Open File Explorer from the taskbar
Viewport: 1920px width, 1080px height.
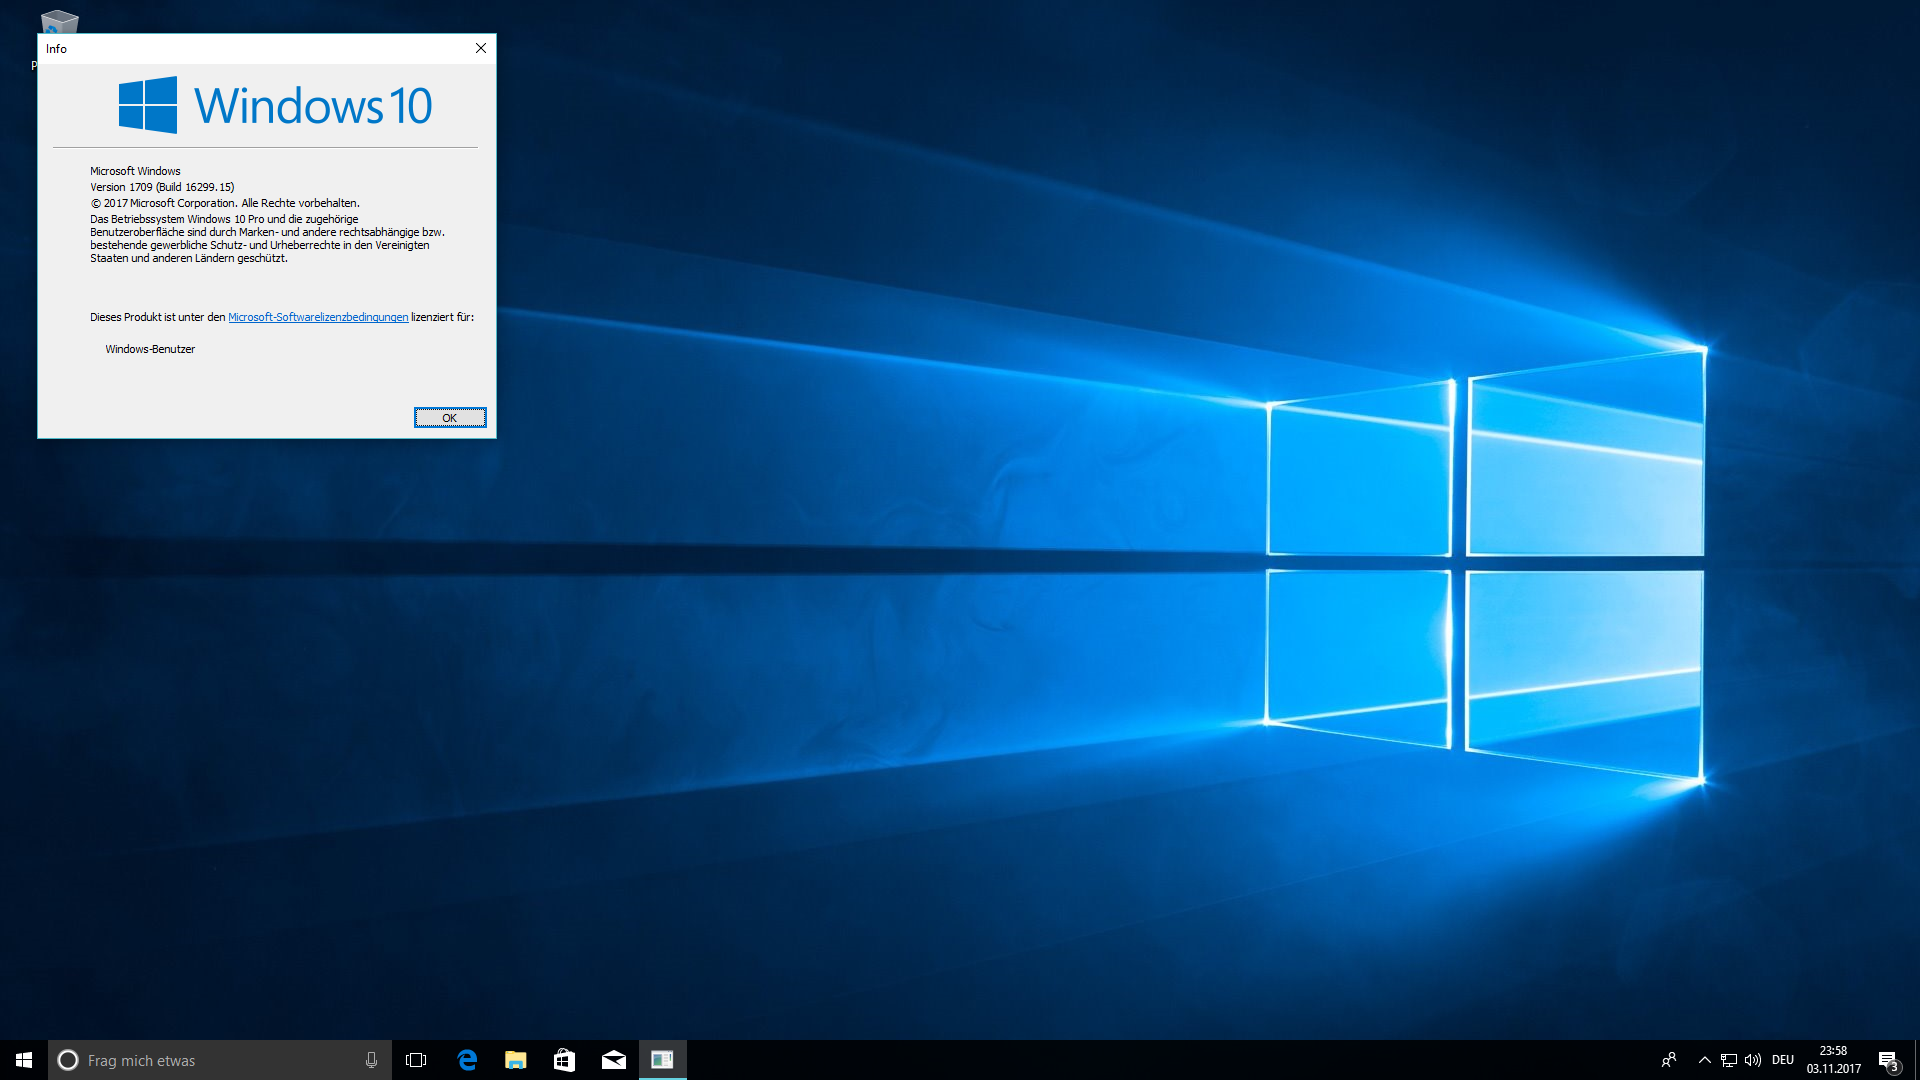(516, 1060)
